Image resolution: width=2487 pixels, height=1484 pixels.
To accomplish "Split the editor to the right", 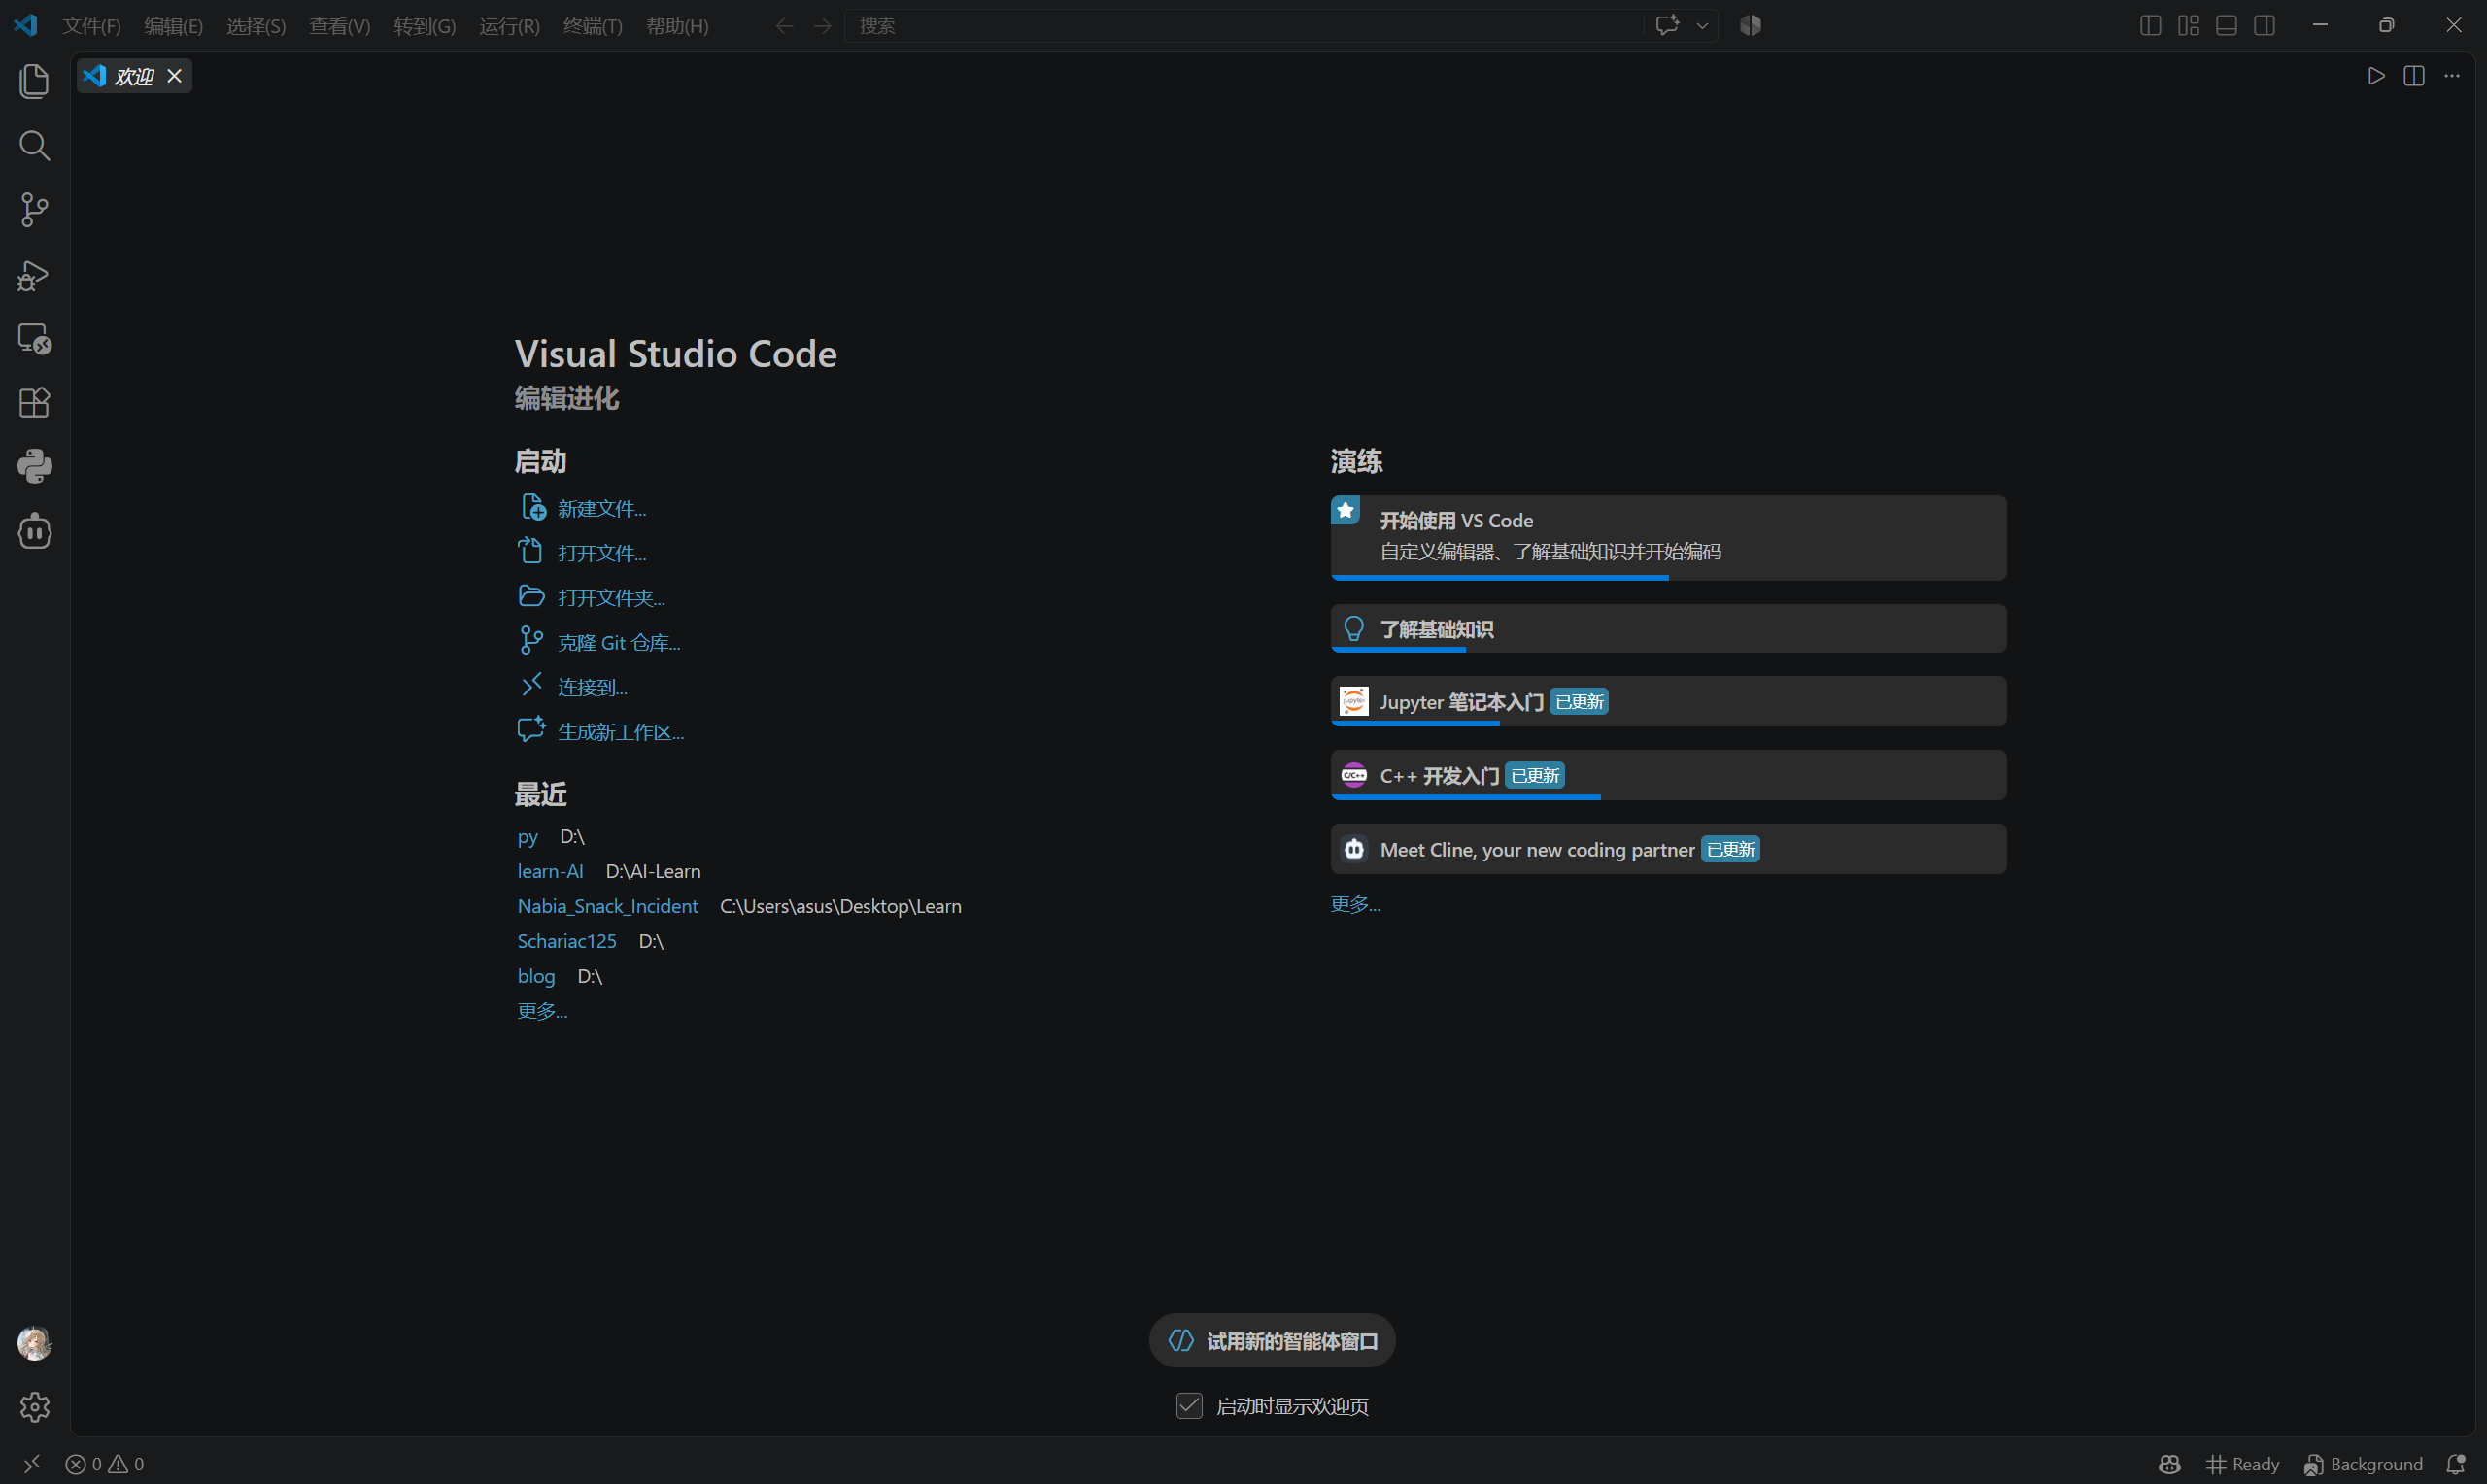I will tap(2414, 76).
